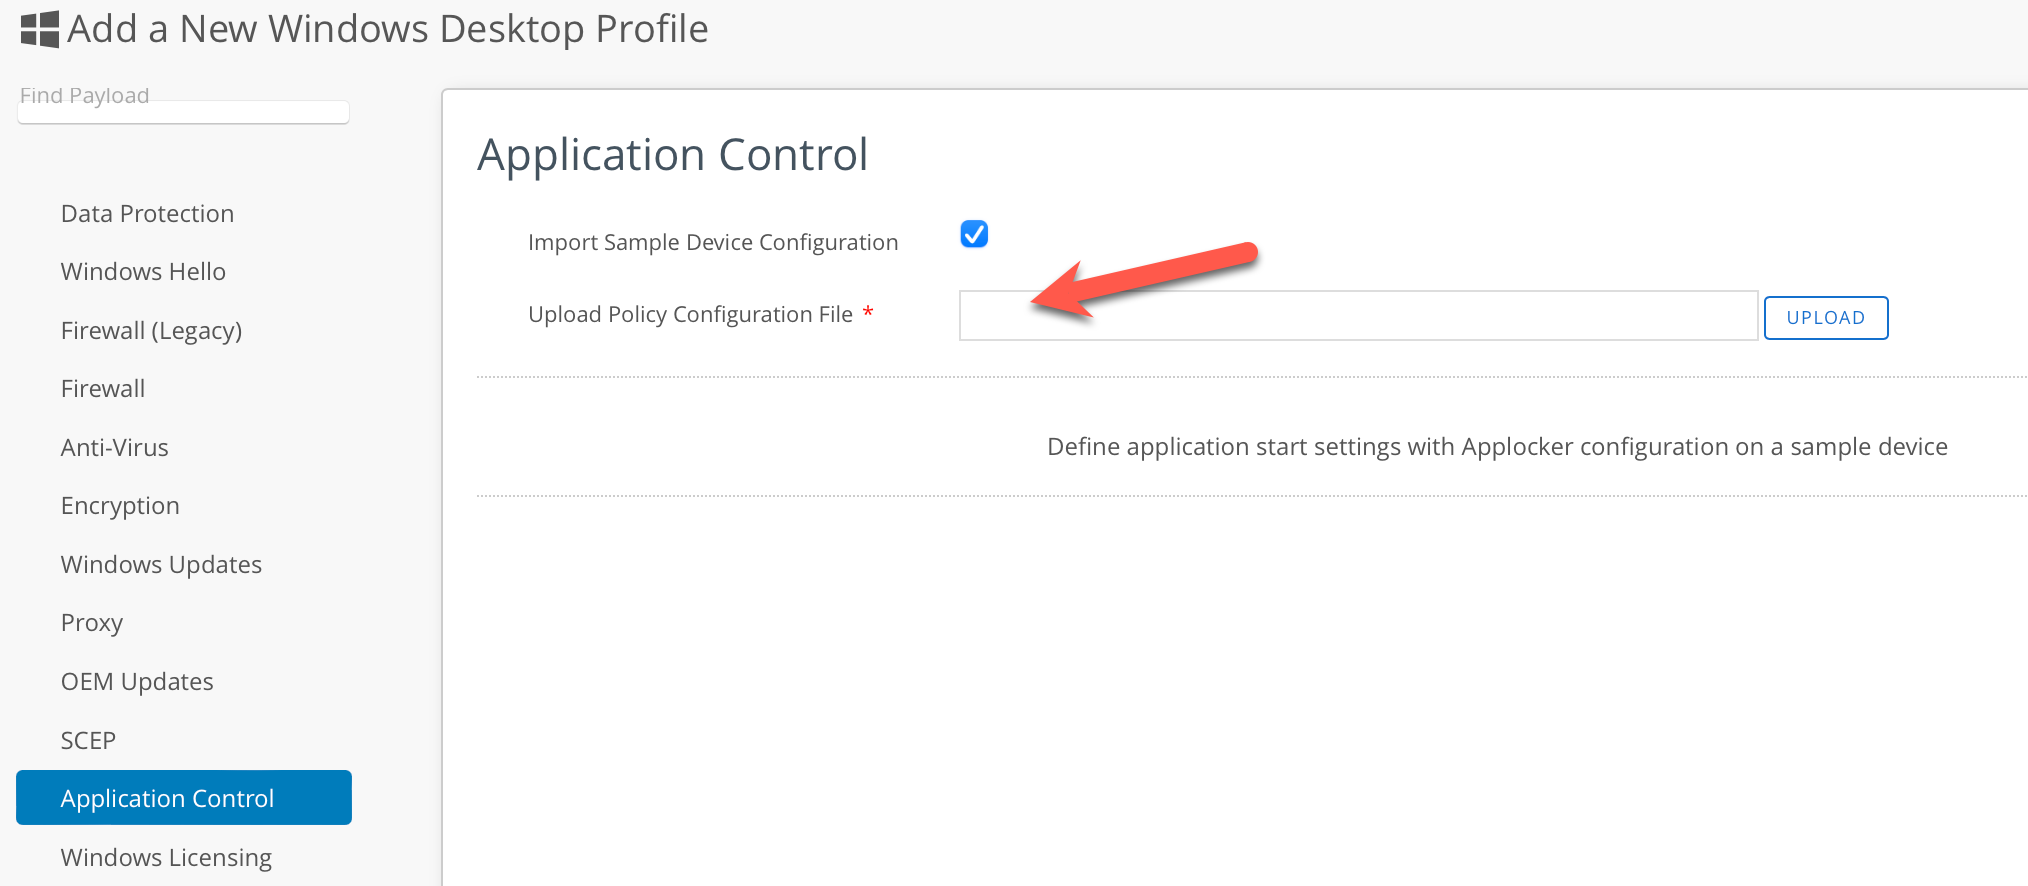Image resolution: width=2028 pixels, height=886 pixels.
Task: Open the Encryption payload
Action: pos(120,506)
